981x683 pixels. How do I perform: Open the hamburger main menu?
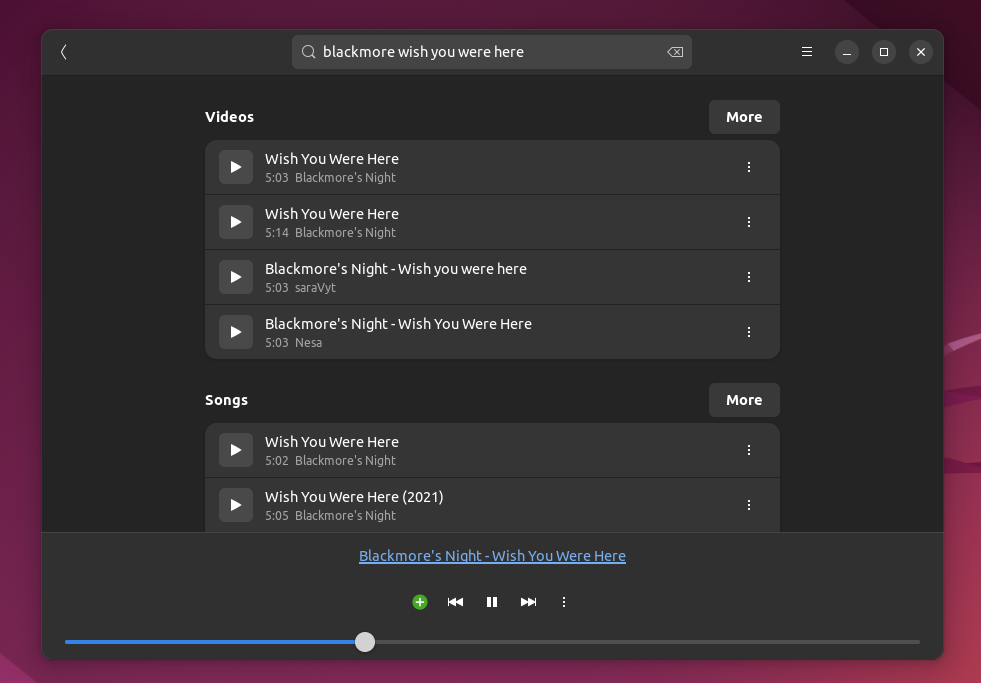(x=807, y=52)
